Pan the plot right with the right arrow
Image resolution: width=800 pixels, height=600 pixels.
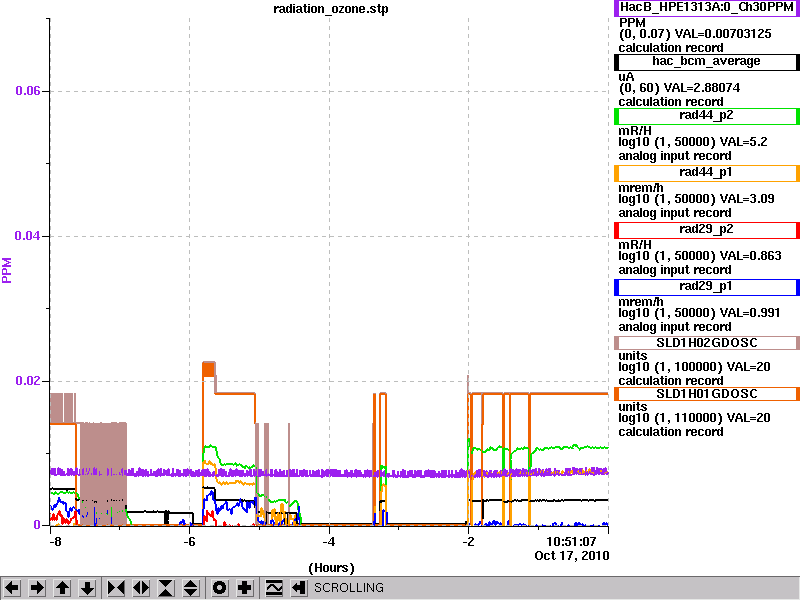pyautogui.click(x=37, y=588)
